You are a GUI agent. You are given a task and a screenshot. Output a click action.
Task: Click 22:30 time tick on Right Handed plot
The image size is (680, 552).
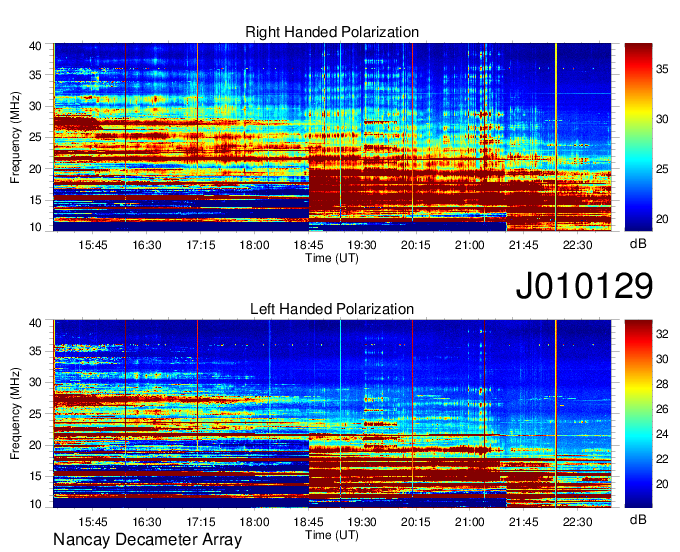pos(578,245)
